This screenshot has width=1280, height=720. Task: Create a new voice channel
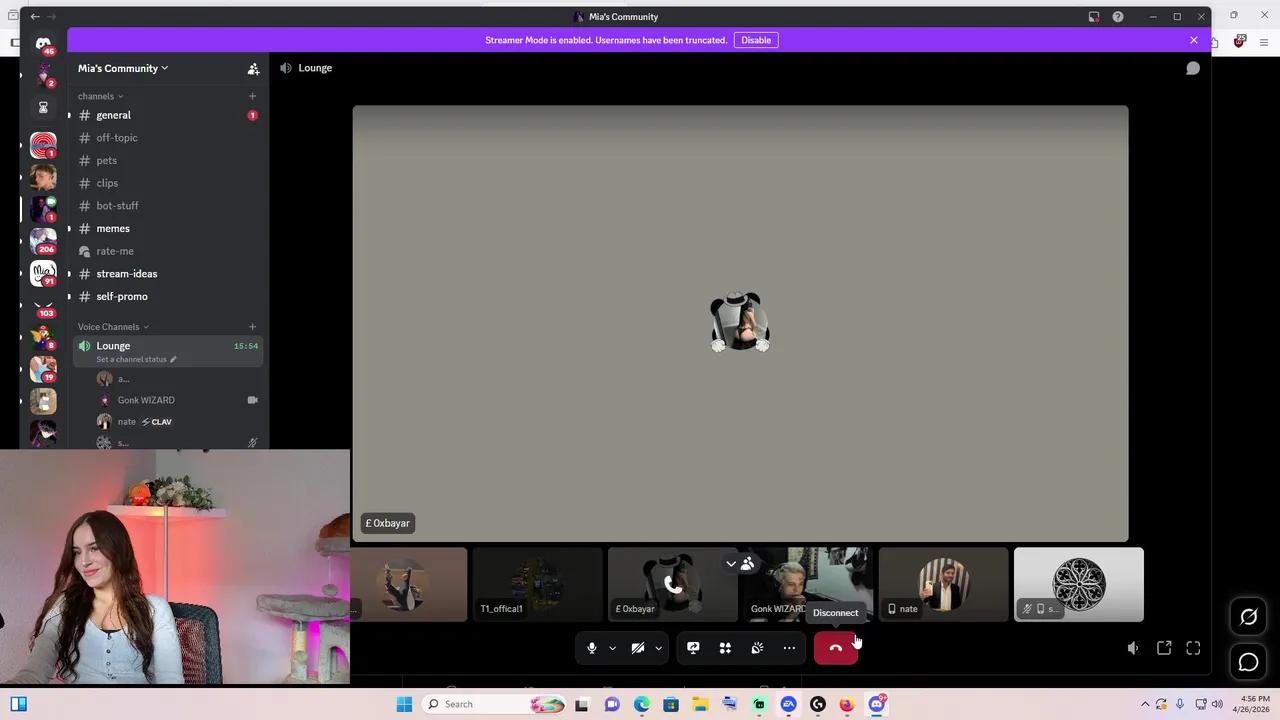pyautogui.click(x=252, y=327)
